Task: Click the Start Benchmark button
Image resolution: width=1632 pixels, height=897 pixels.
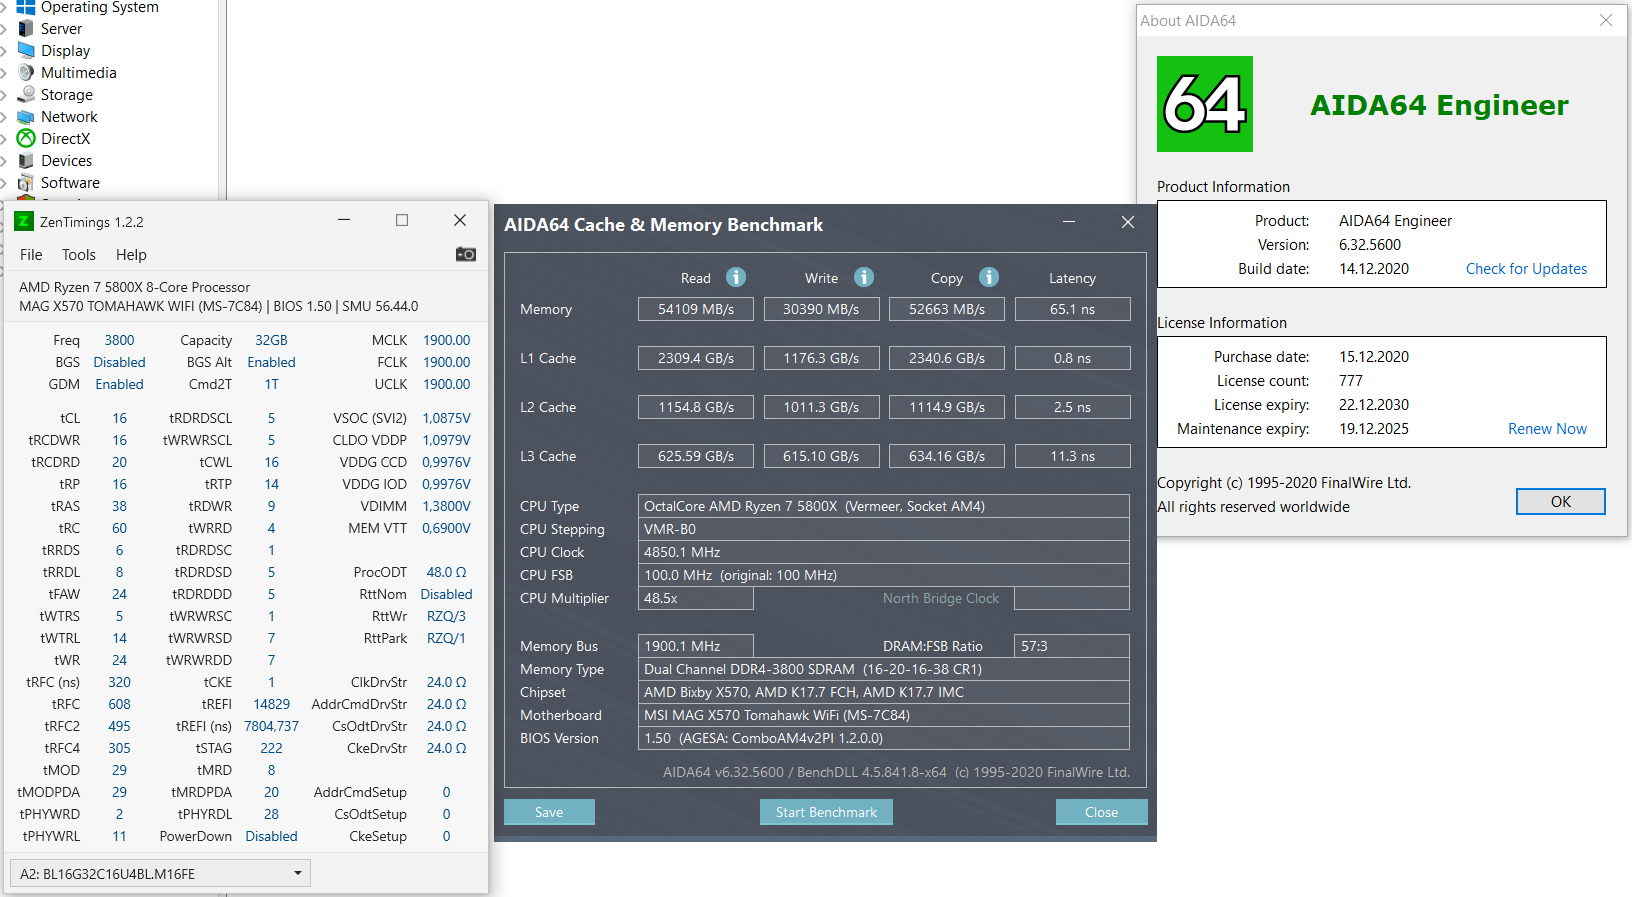Action: (x=826, y=812)
